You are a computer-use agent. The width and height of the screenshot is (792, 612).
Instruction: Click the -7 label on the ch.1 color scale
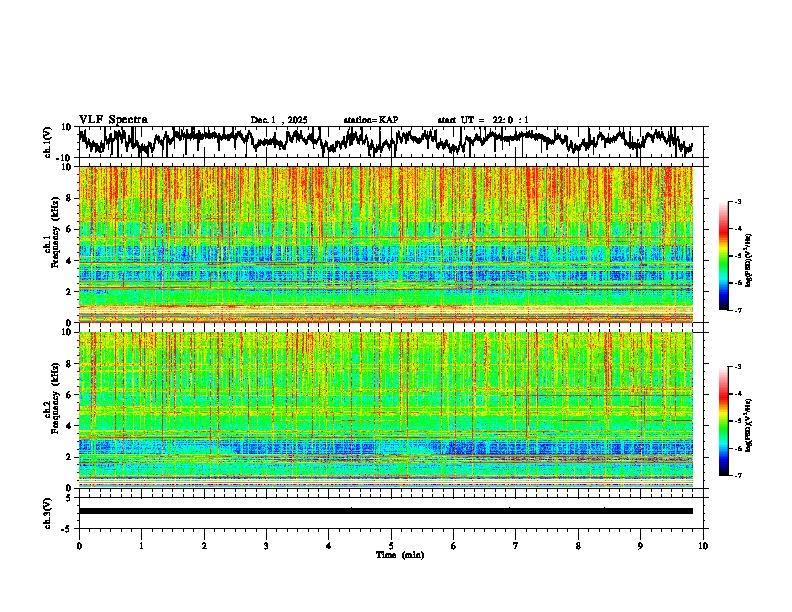pyautogui.click(x=738, y=310)
